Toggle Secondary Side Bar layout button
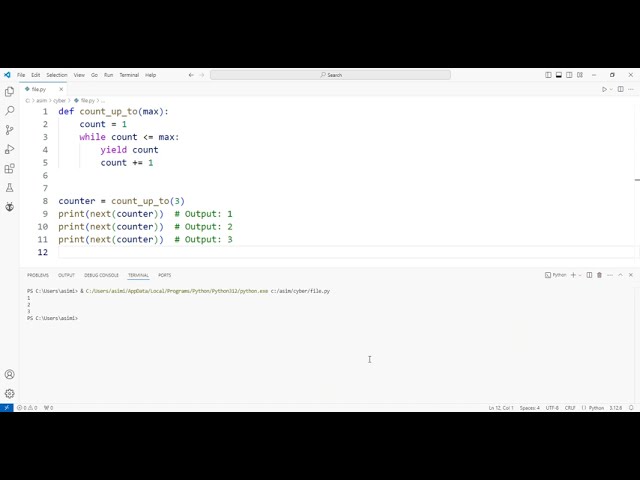Screen dimensions: 640x480 [x=569, y=75]
